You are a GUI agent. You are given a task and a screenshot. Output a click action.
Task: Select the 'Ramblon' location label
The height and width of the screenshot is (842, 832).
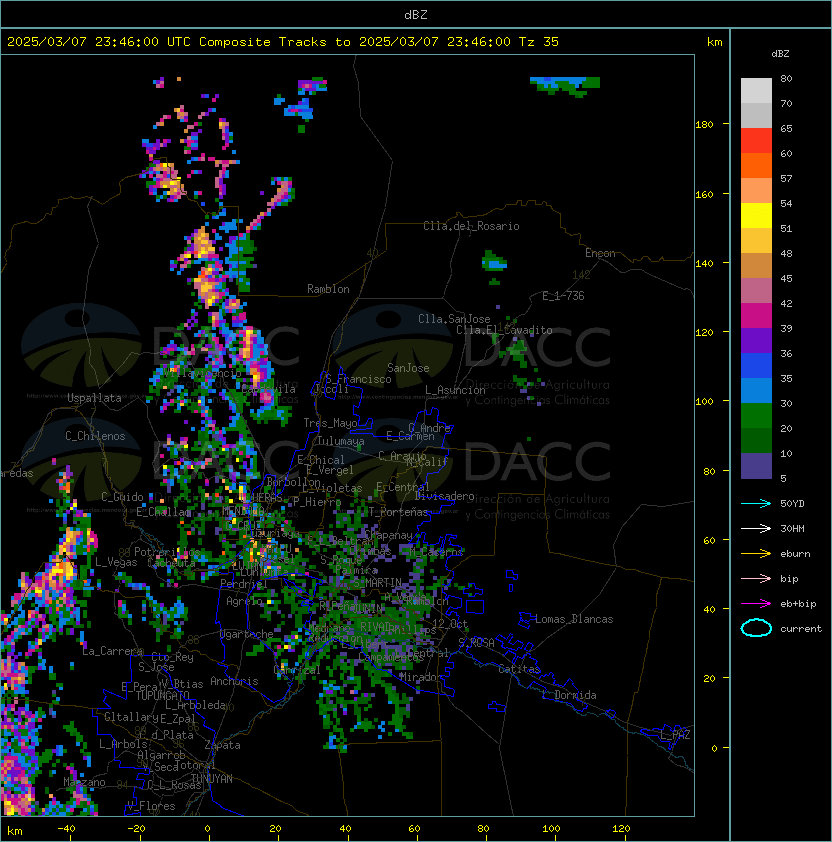click(328, 289)
